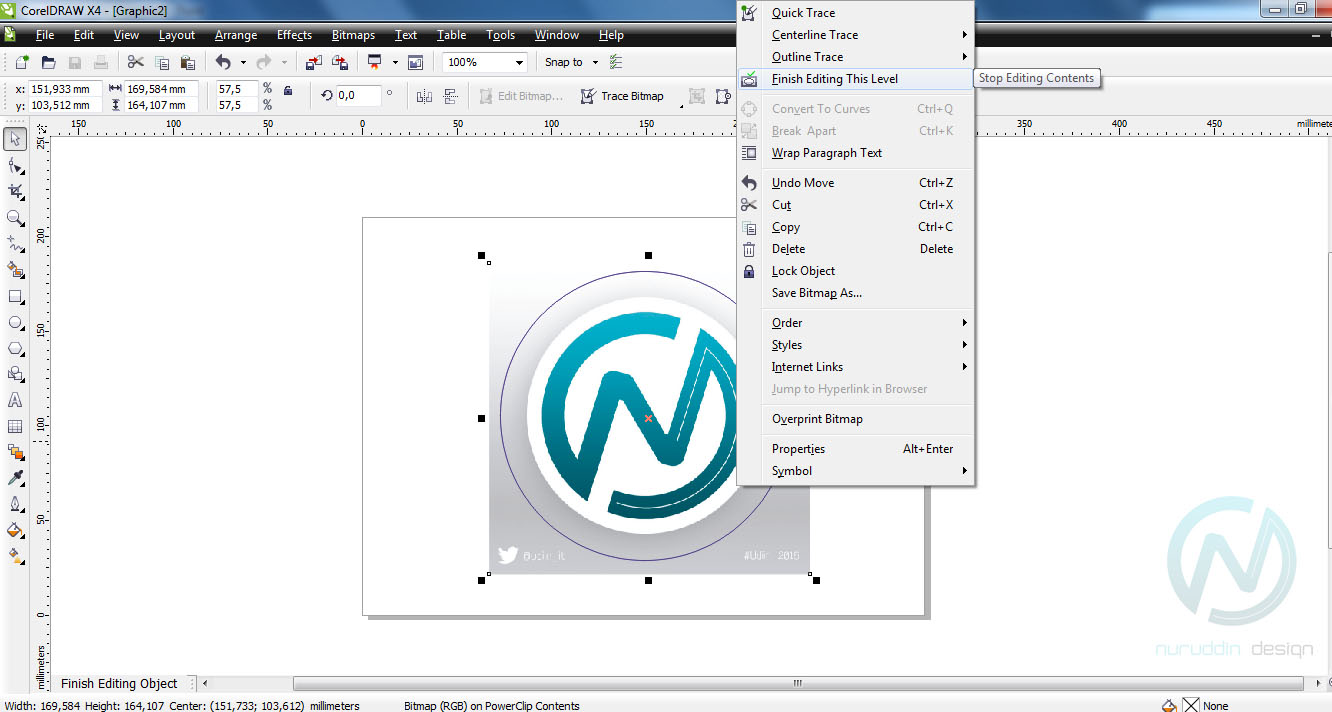Select the Crop tool
Image resolution: width=1332 pixels, height=712 pixels.
15,191
